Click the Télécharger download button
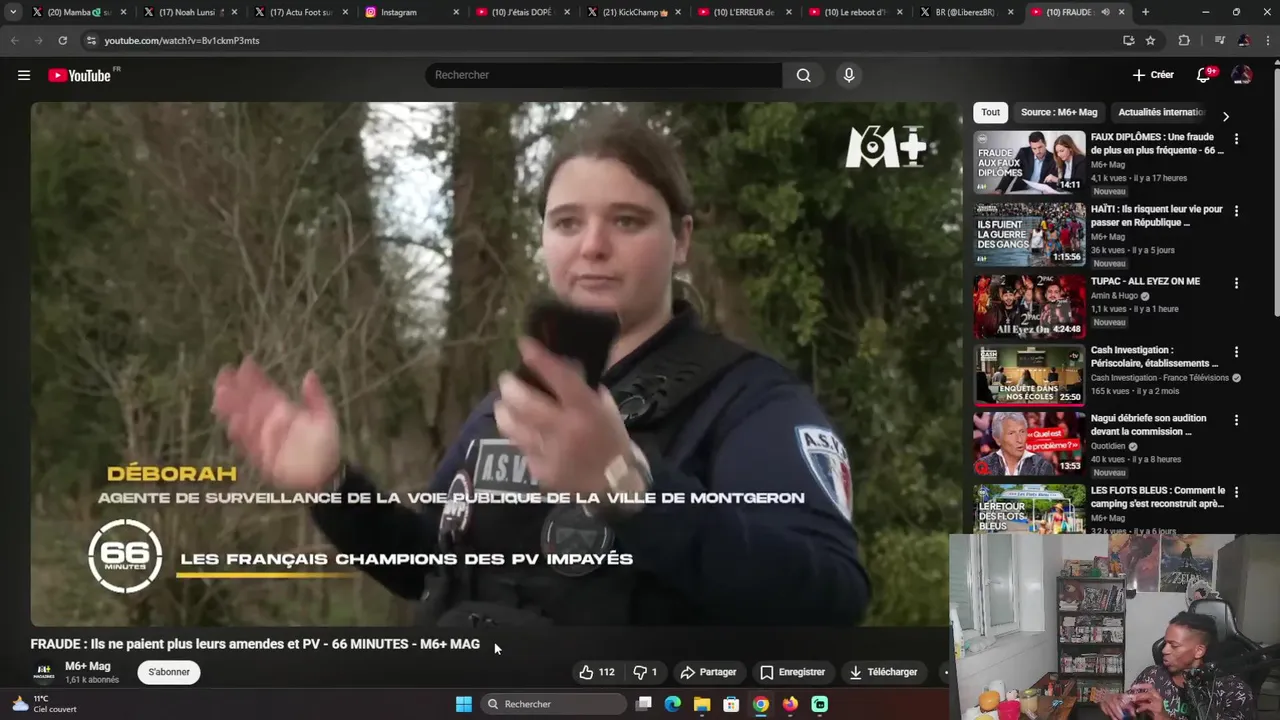 883,672
